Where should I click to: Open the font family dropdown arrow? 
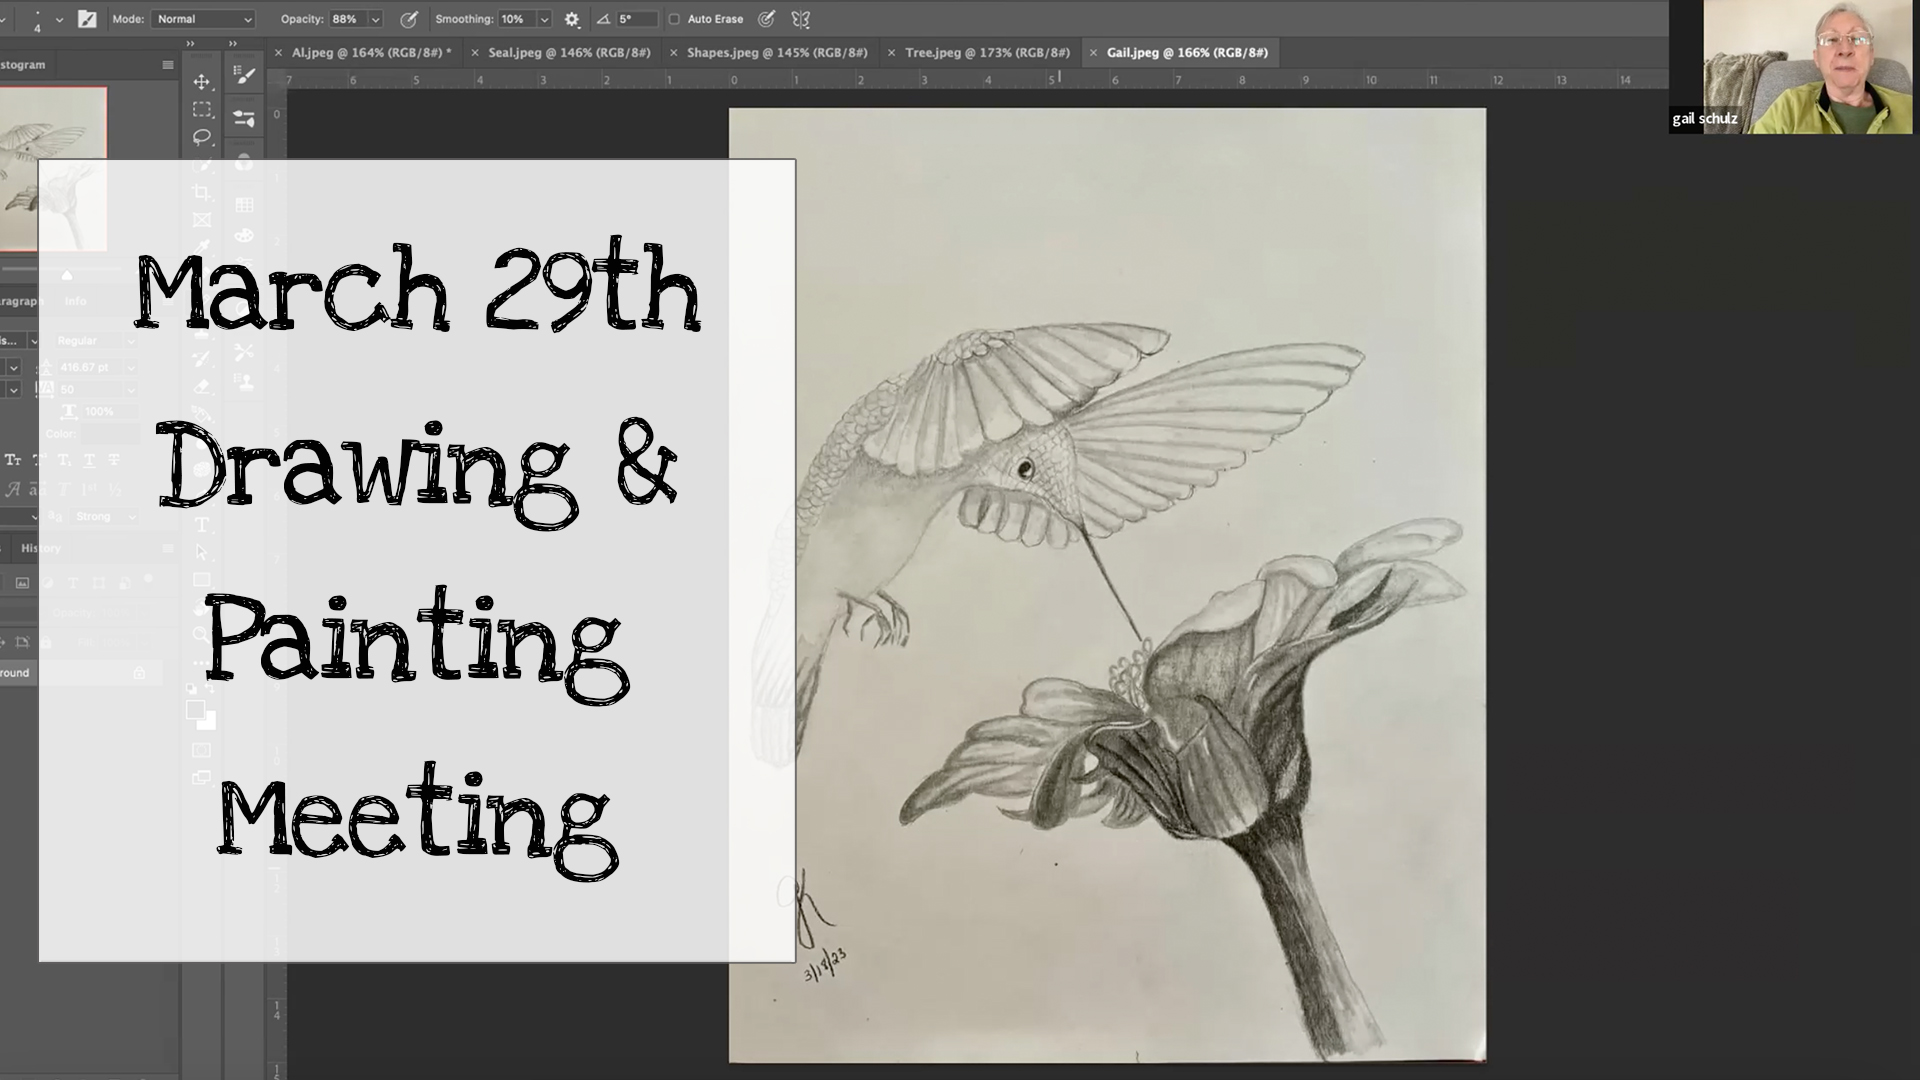(x=33, y=341)
